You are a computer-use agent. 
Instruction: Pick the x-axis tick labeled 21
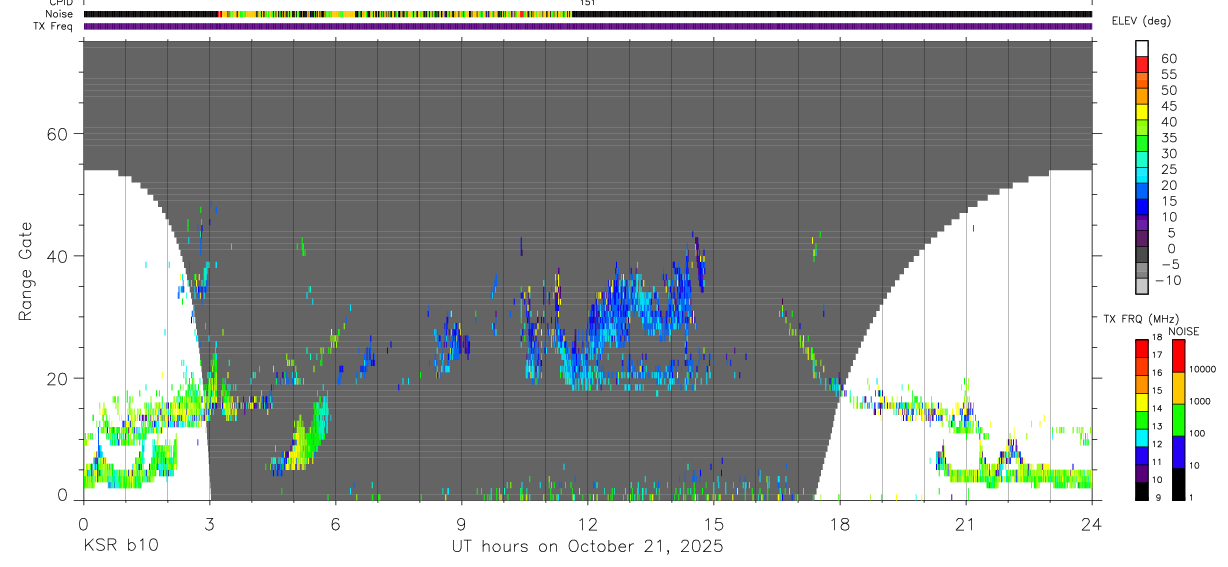tap(966, 523)
